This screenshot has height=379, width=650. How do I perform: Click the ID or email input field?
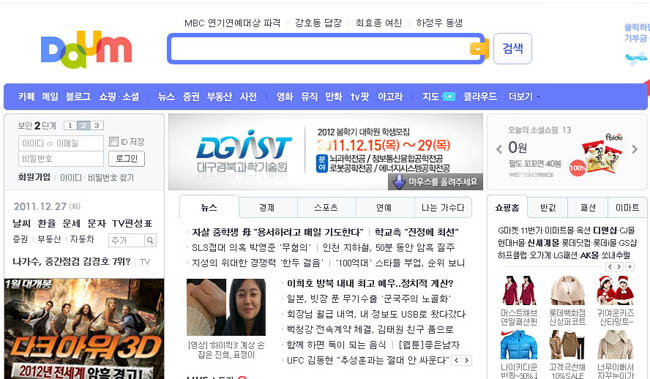coord(61,143)
